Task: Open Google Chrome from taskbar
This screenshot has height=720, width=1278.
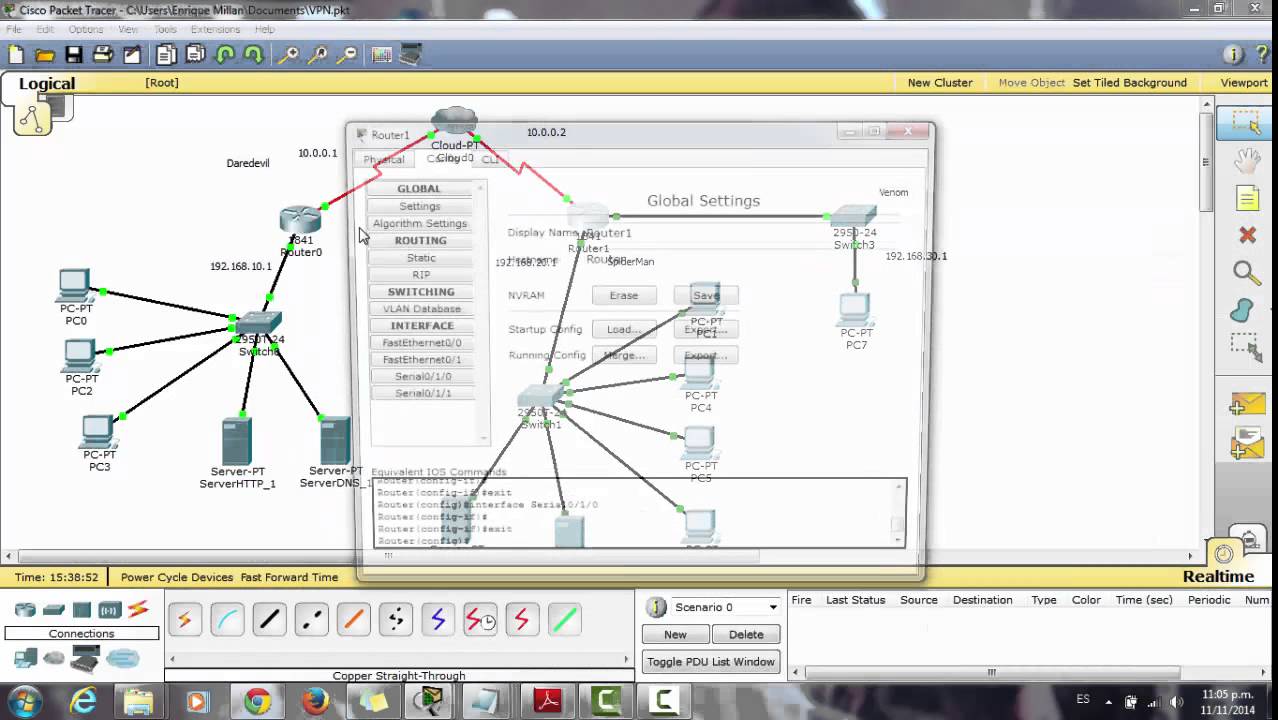Action: (257, 702)
